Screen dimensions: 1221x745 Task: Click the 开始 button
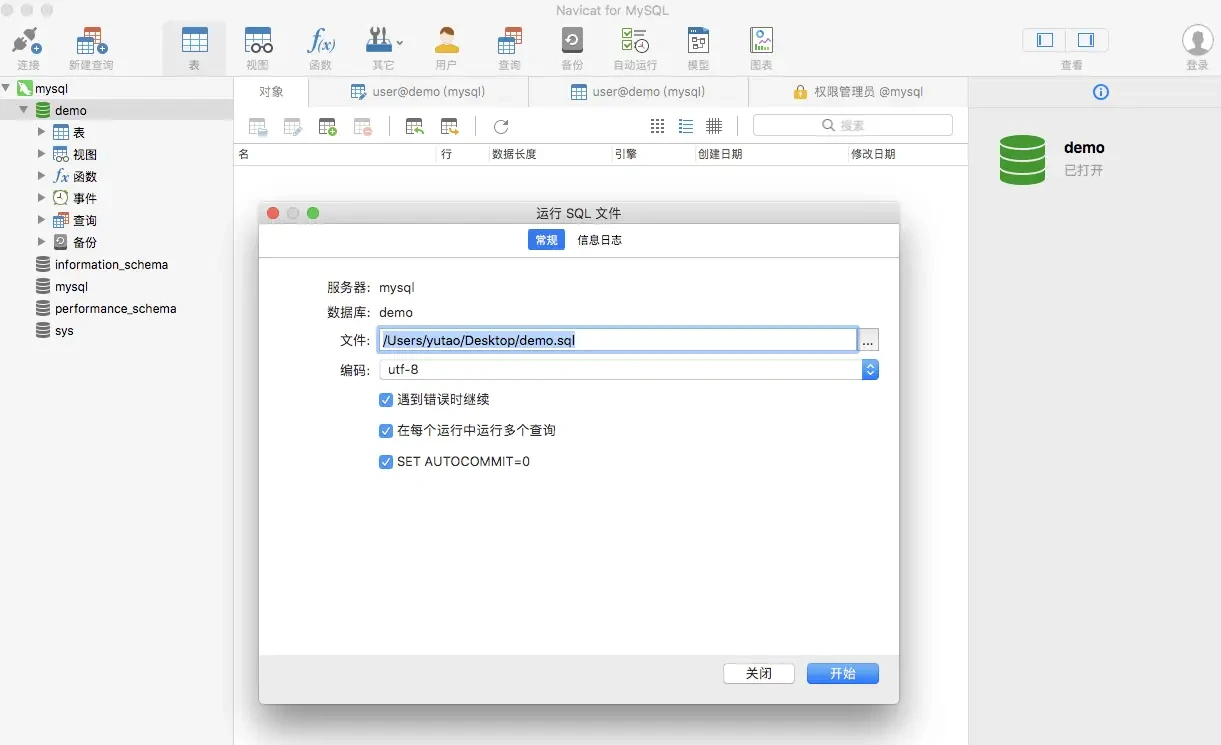click(x=843, y=674)
